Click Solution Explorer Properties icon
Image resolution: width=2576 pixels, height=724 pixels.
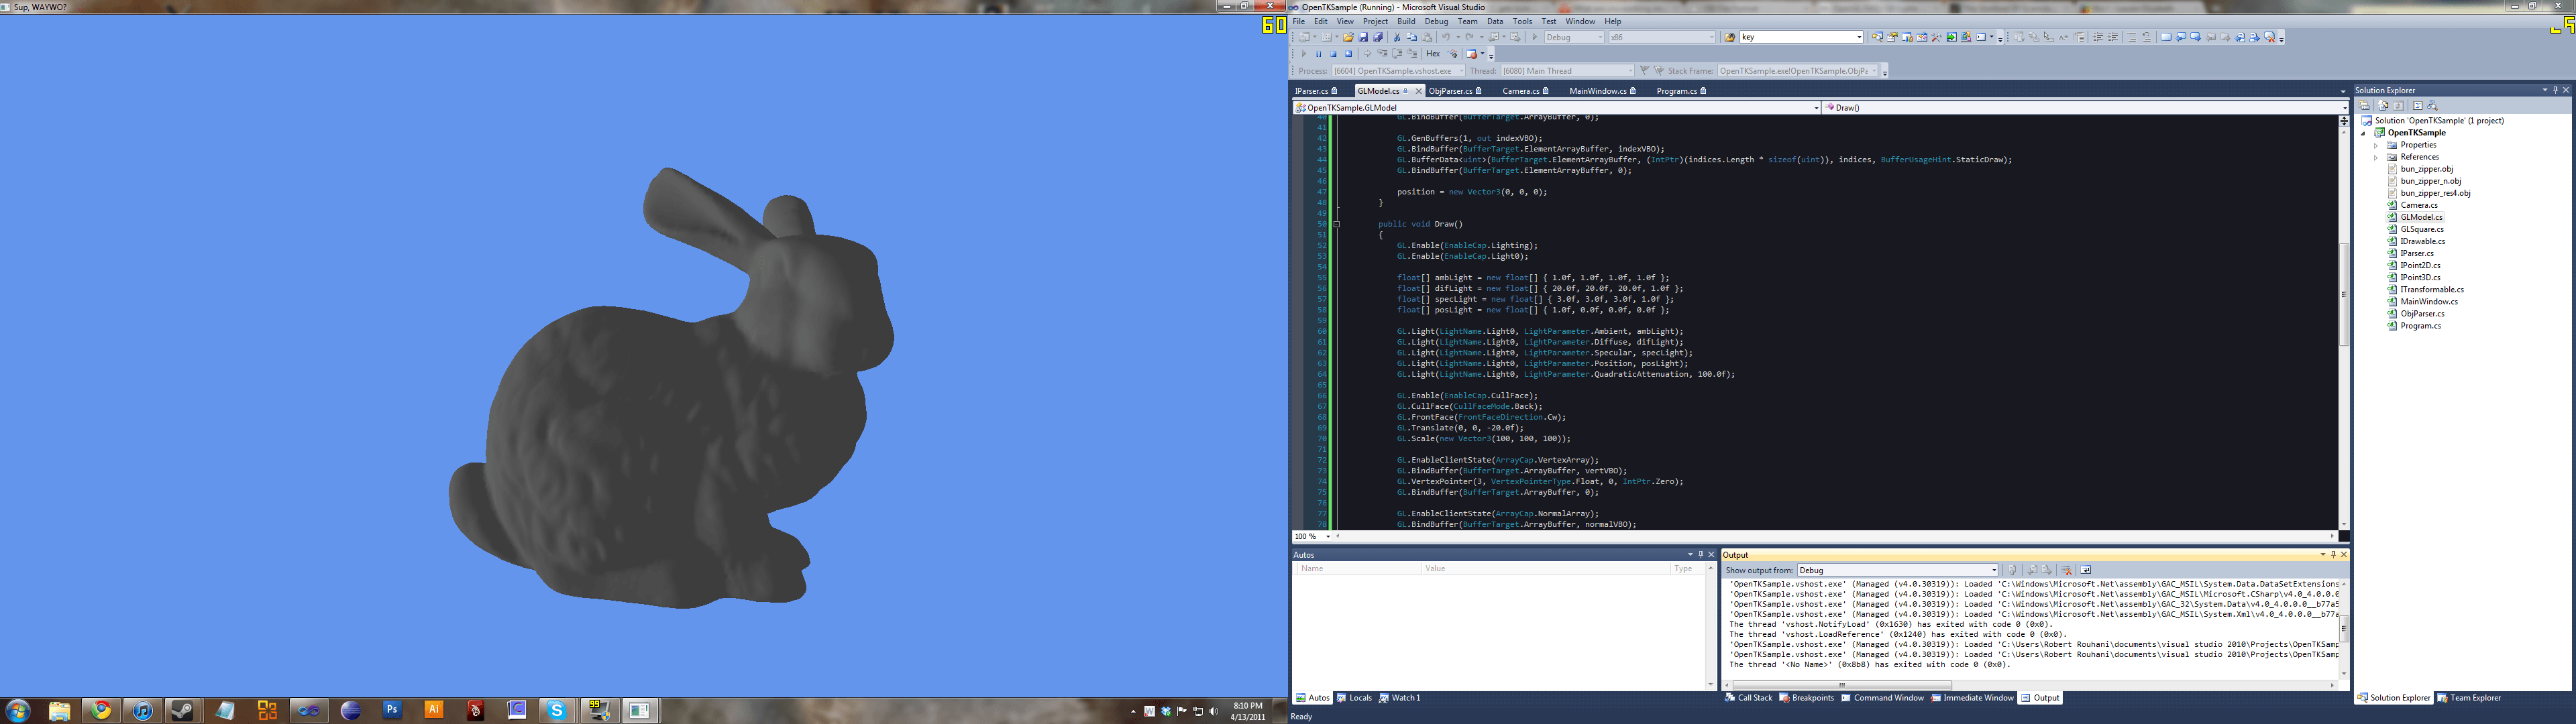coord(2364,105)
